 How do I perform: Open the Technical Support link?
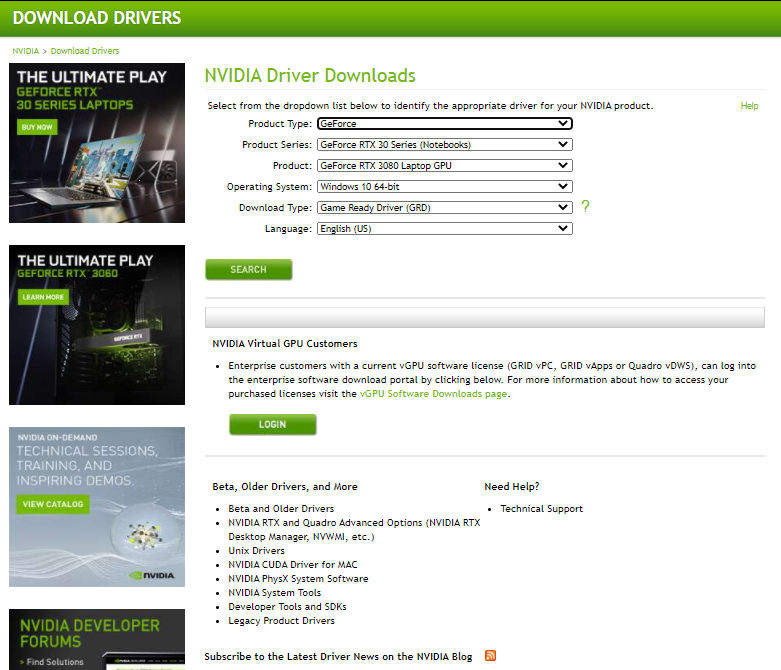(541, 509)
